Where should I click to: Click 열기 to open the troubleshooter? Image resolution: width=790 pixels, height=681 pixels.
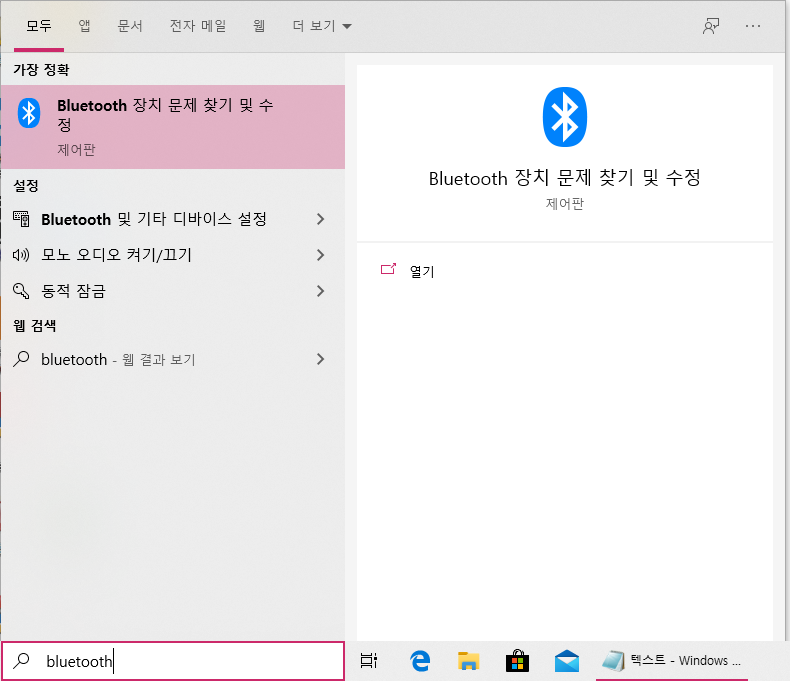pyautogui.click(x=422, y=271)
